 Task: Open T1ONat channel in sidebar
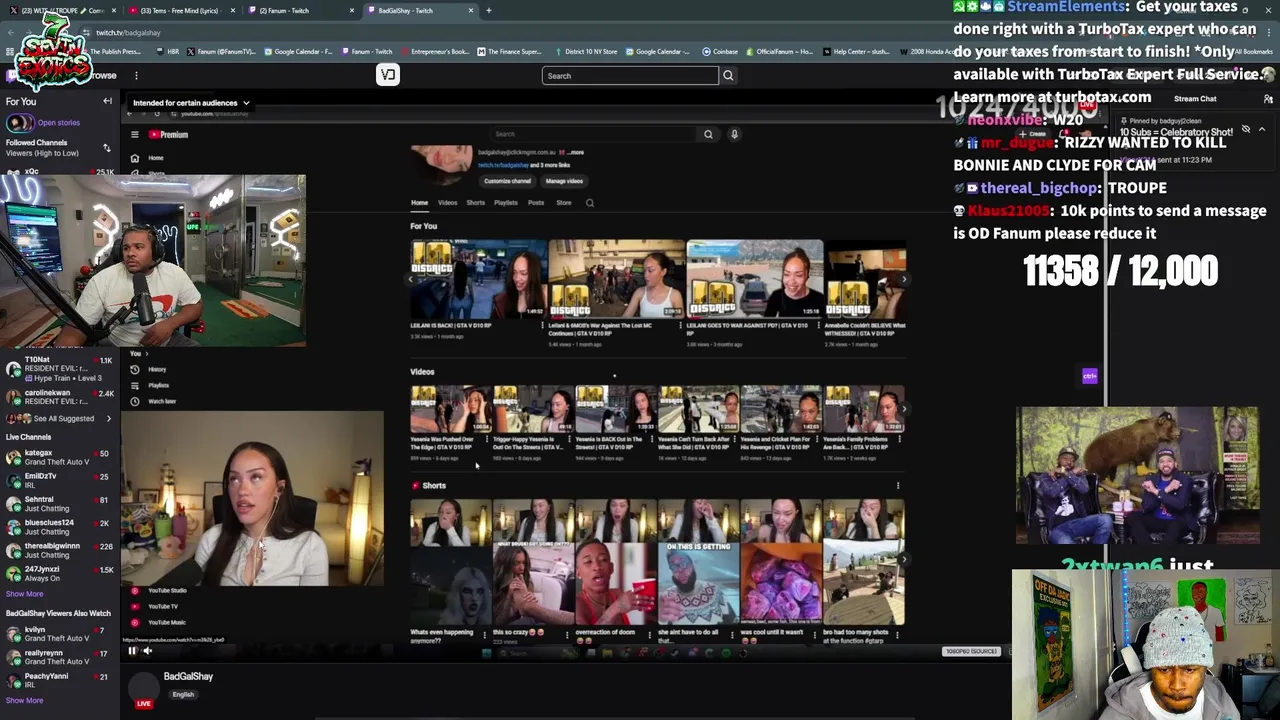[60, 369]
